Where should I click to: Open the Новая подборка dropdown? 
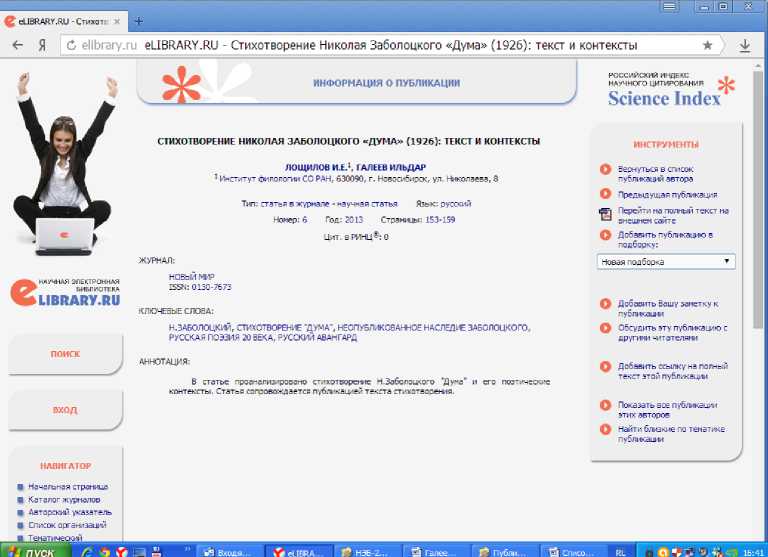click(x=666, y=262)
